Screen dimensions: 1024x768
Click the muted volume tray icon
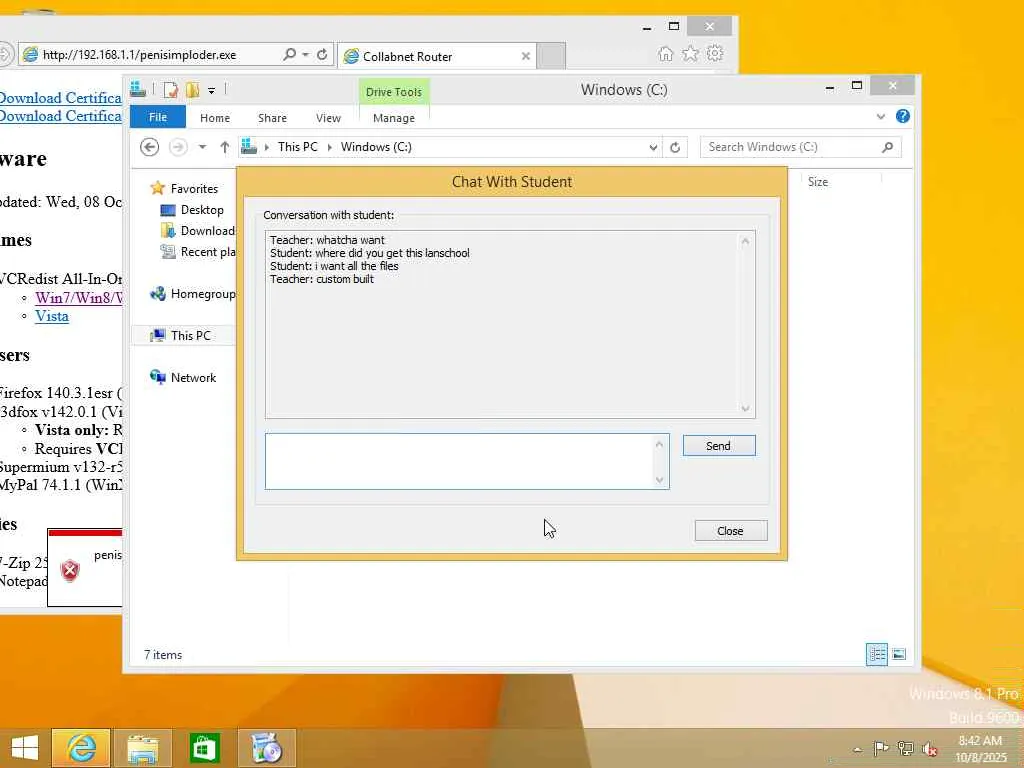click(x=929, y=748)
